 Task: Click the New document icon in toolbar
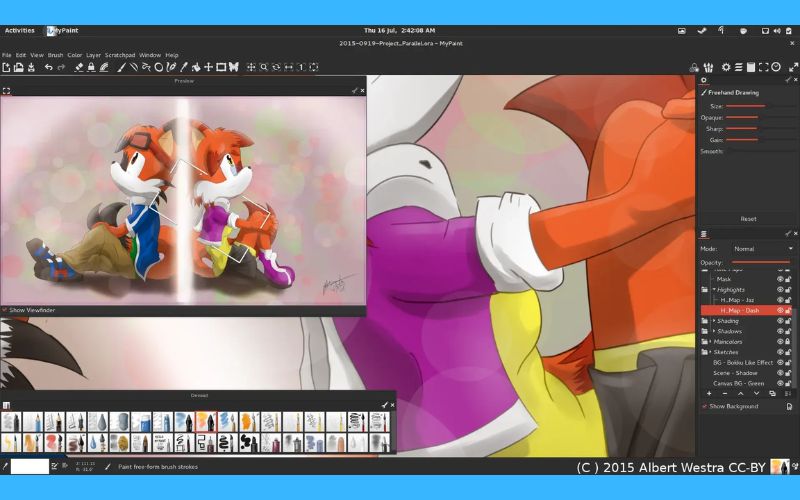pyautogui.click(x=6, y=67)
